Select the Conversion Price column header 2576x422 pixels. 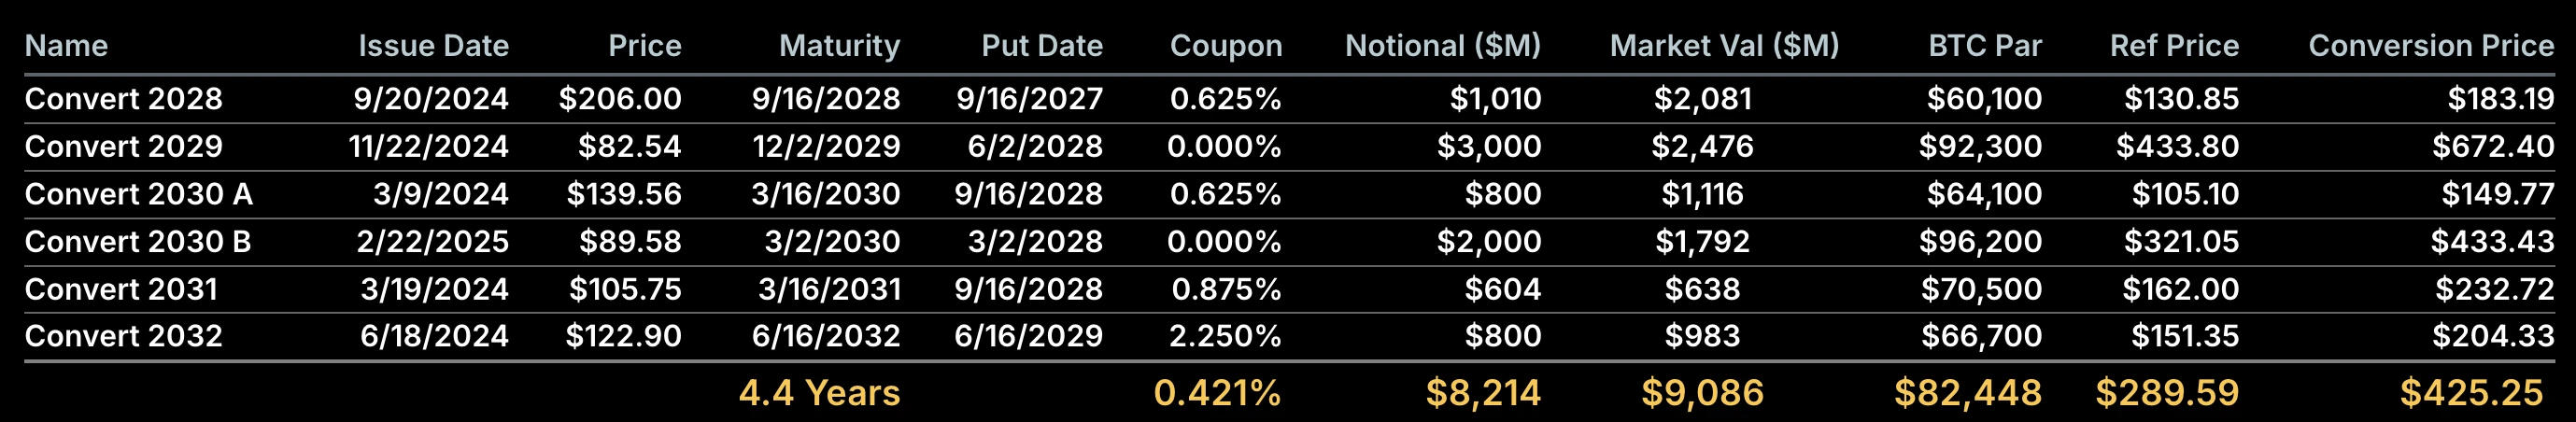(2430, 46)
